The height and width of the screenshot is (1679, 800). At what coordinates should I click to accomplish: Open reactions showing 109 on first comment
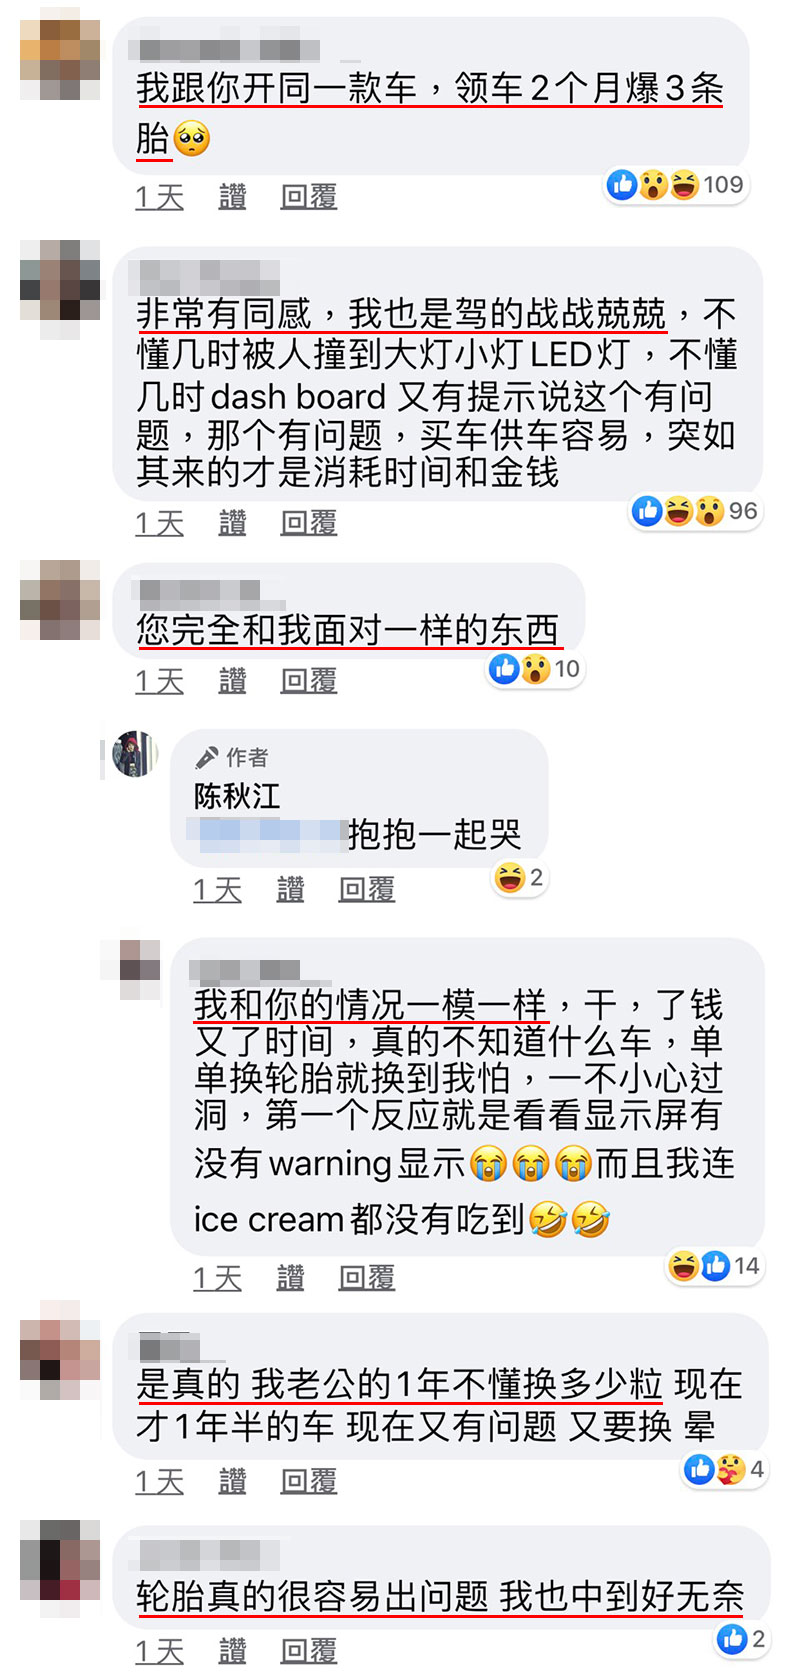[676, 185]
